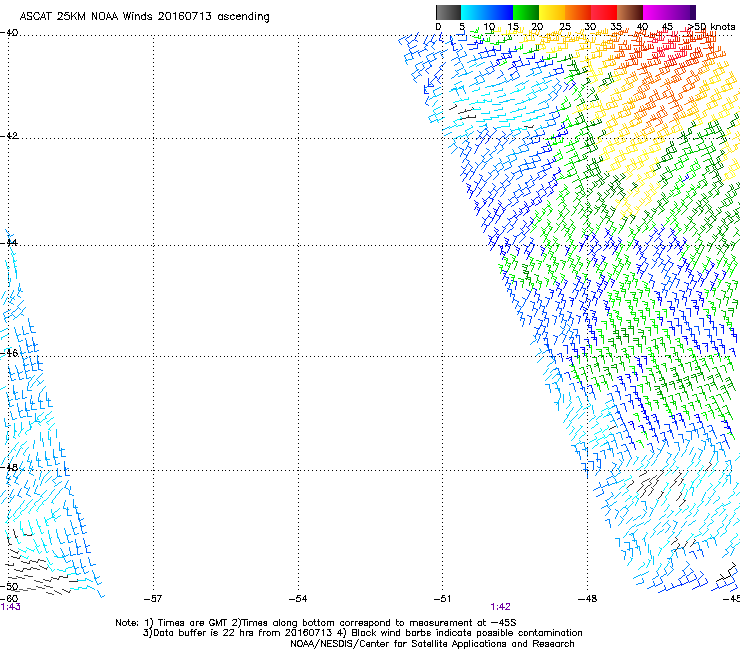Click the latitude label '-46'
Screen dimensions: 740x650
click(x=9, y=353)
